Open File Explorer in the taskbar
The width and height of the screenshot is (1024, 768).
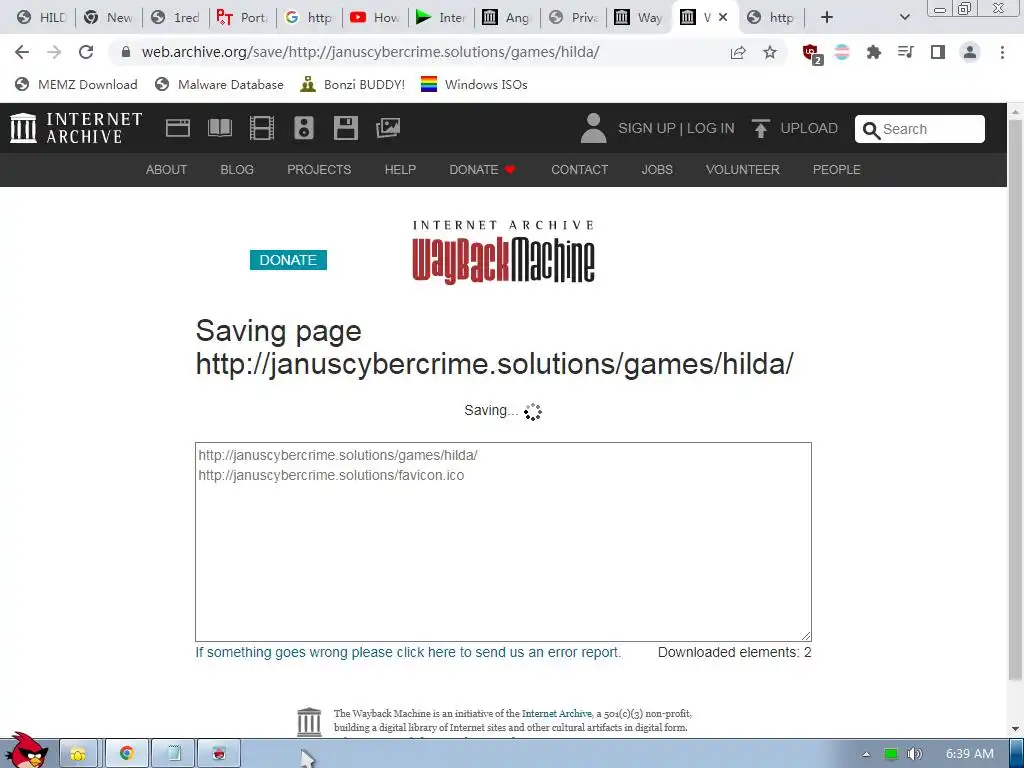click(78, 754)
